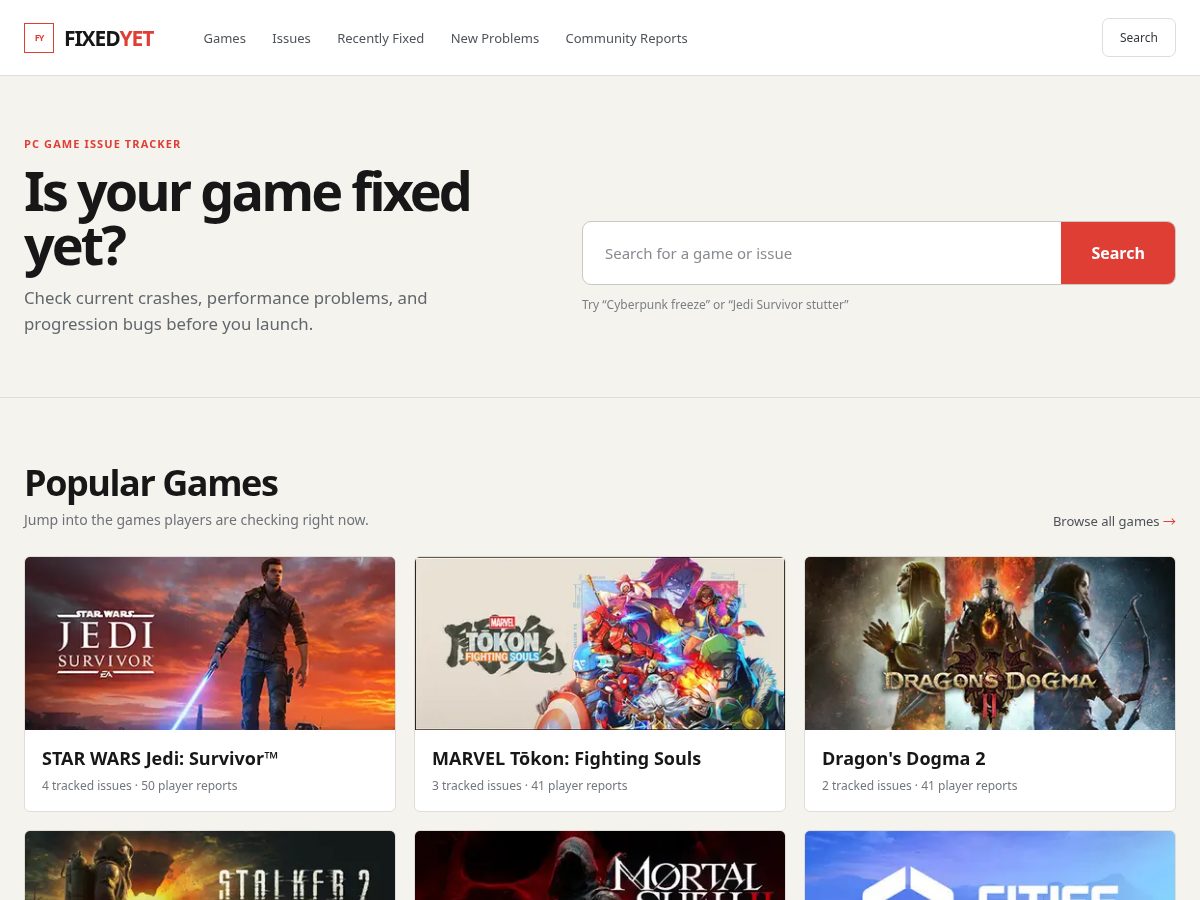Open Community Reports
This screenshot has width=1200, height=900.
(626, 38)
